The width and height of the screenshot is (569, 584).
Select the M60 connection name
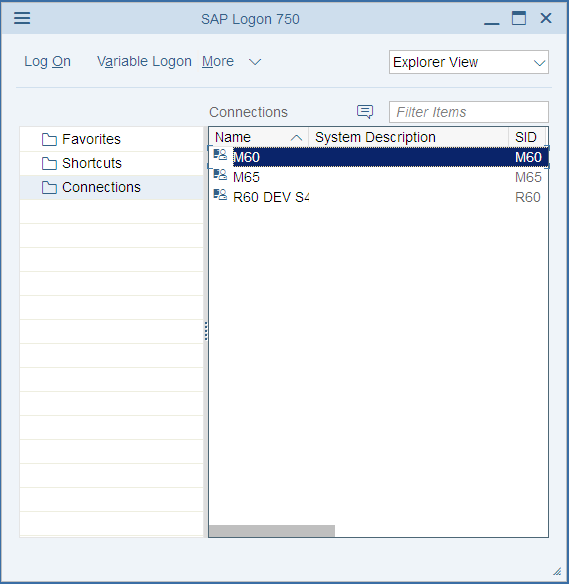tap(246, 157)
